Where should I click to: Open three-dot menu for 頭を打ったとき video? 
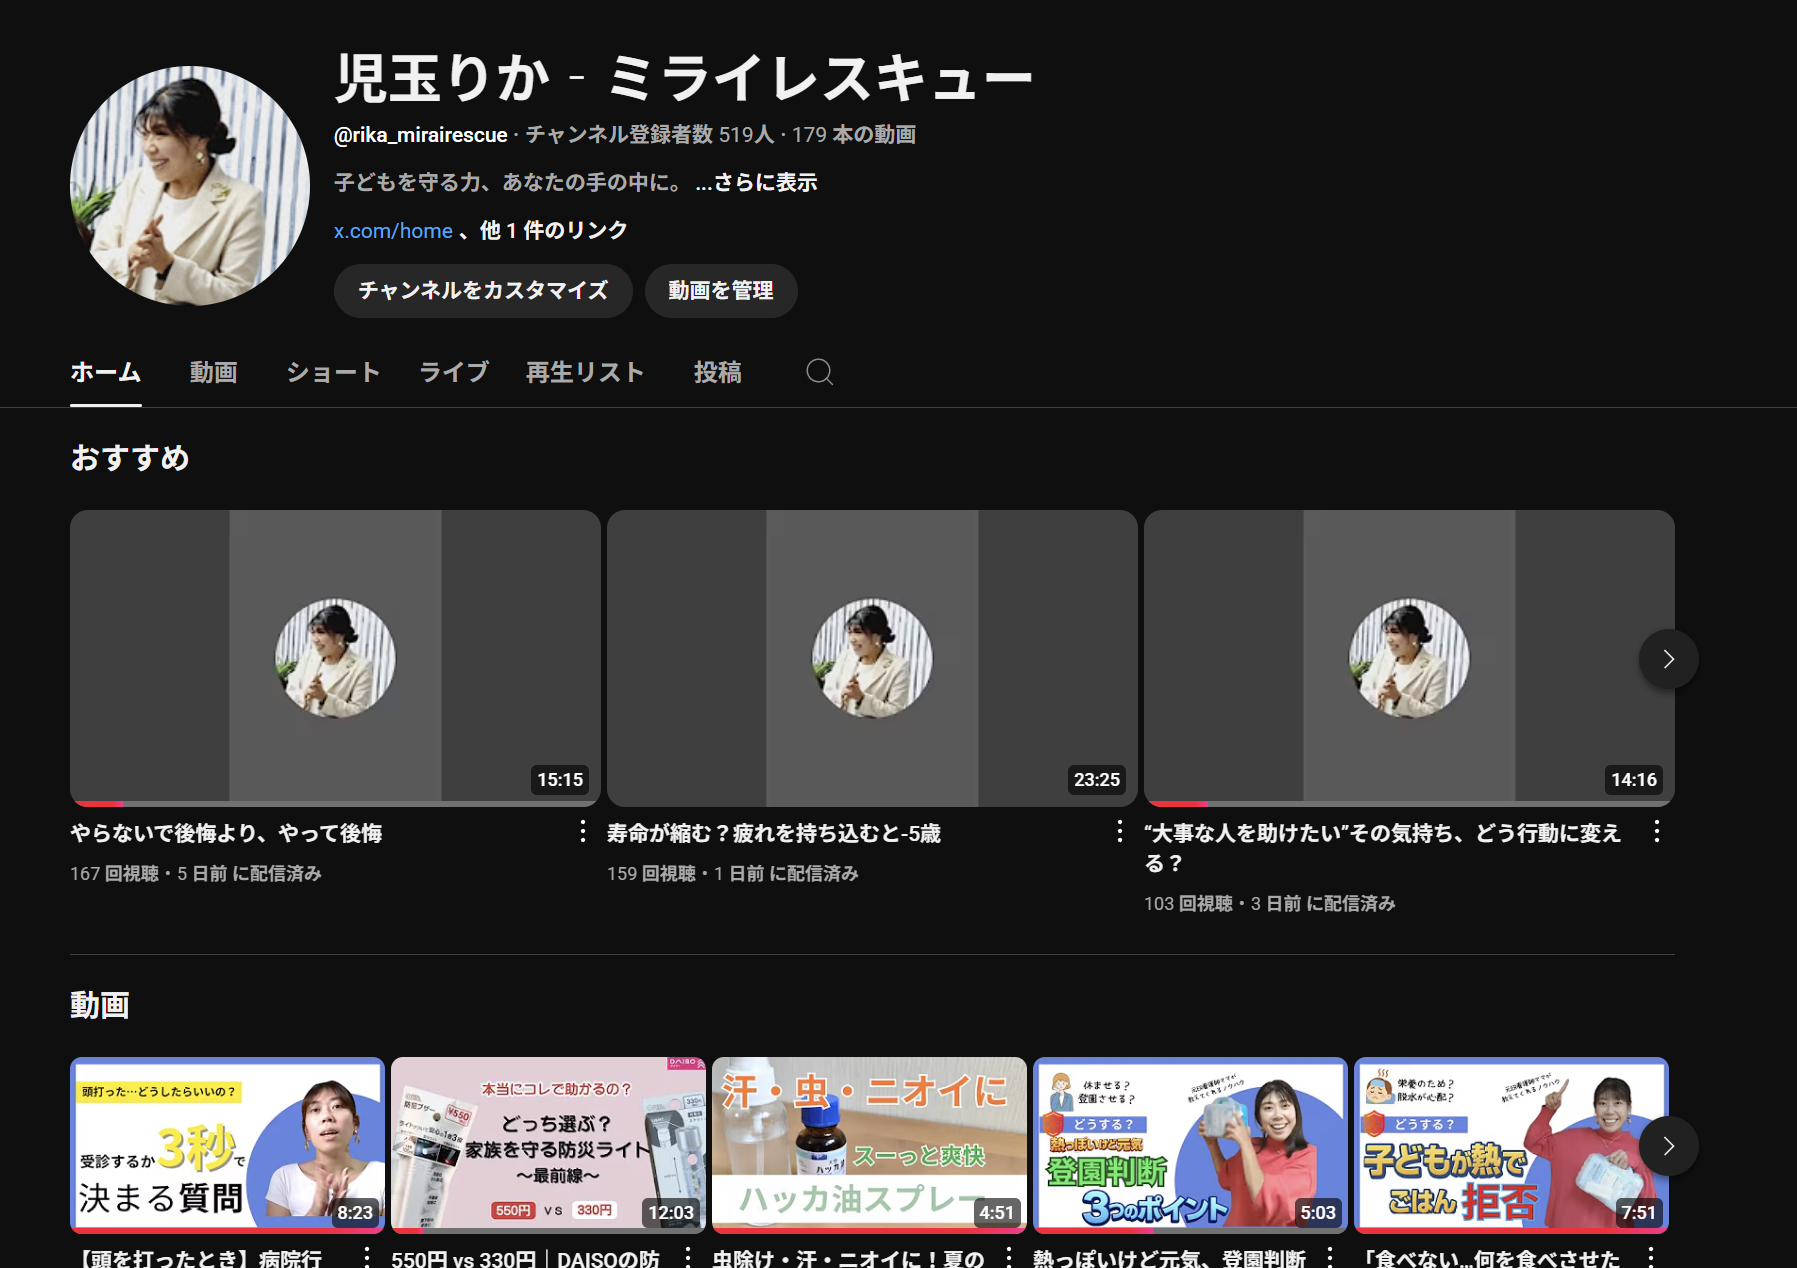367,1256
